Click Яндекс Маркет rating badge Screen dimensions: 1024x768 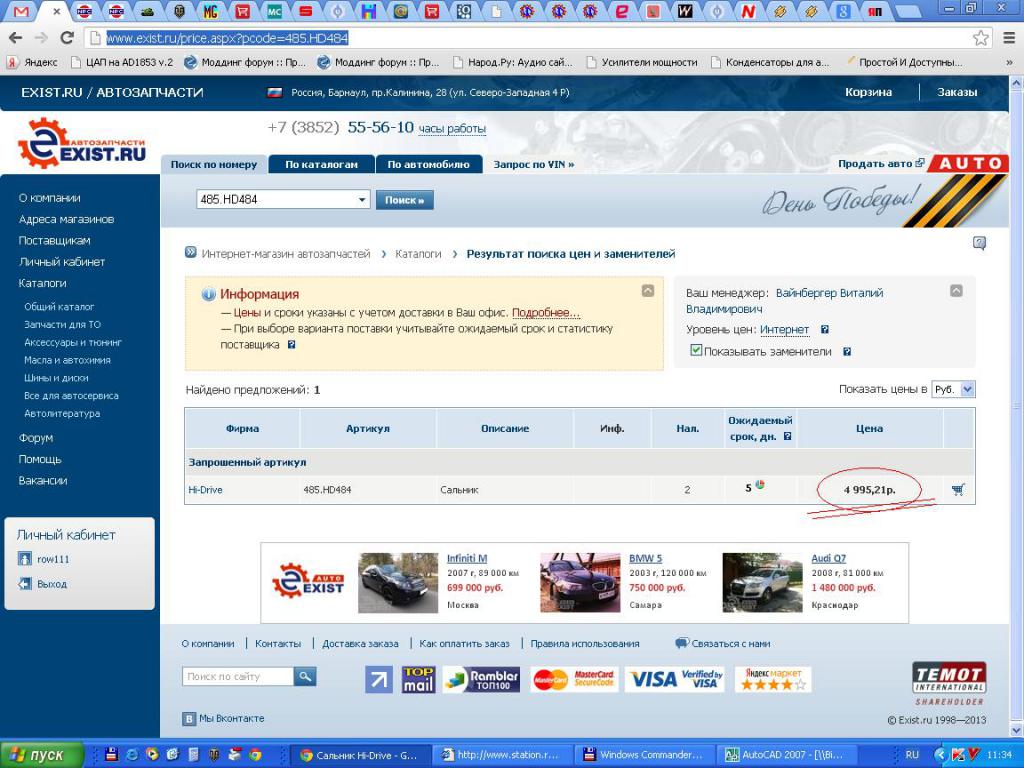click(x=773, y=680)
